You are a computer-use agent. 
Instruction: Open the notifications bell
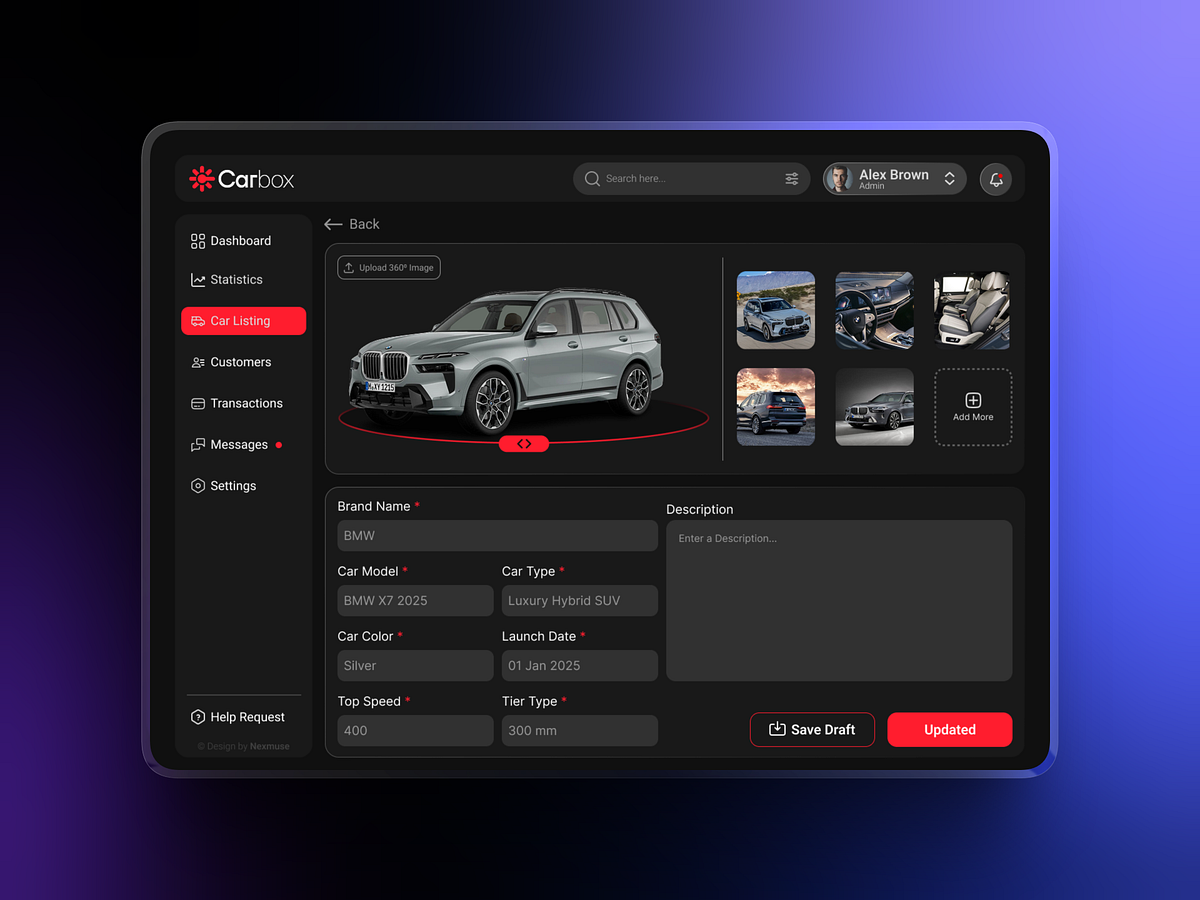(996, 179)
